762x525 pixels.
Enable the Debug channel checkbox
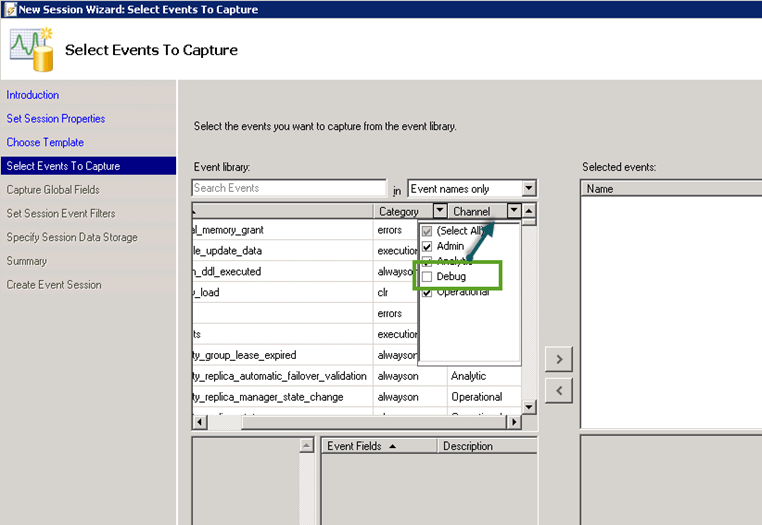pyautogui.click(x=428, y=276)
